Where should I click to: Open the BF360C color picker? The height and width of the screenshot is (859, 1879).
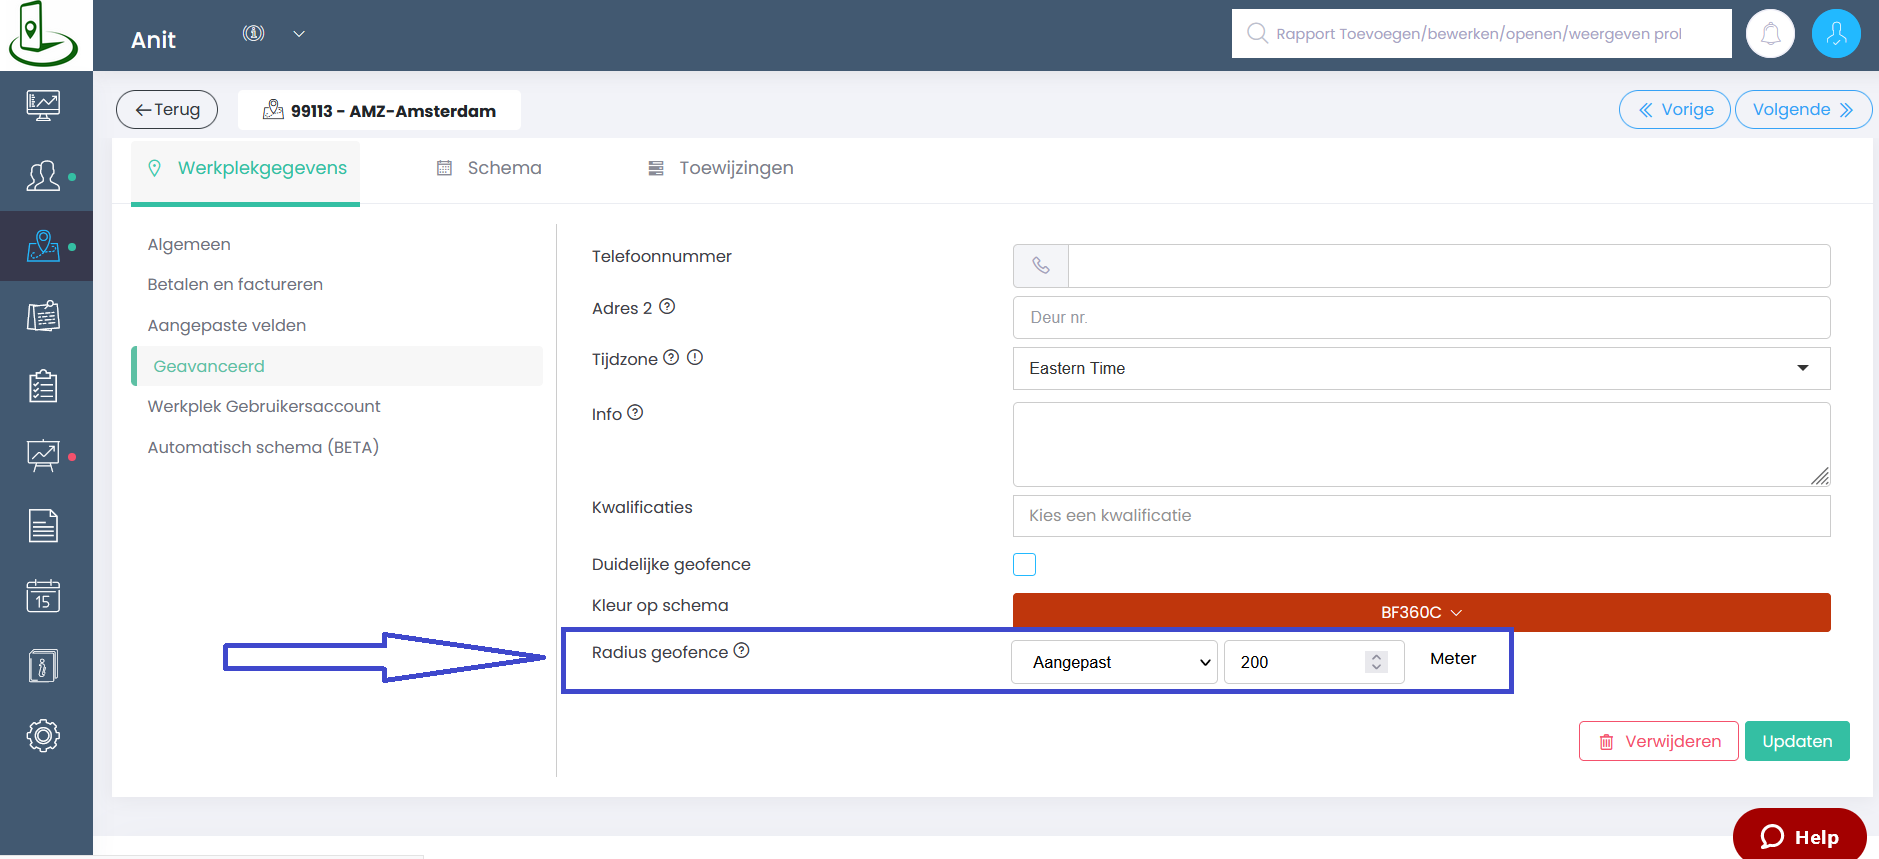click(x=1420, y=612)
